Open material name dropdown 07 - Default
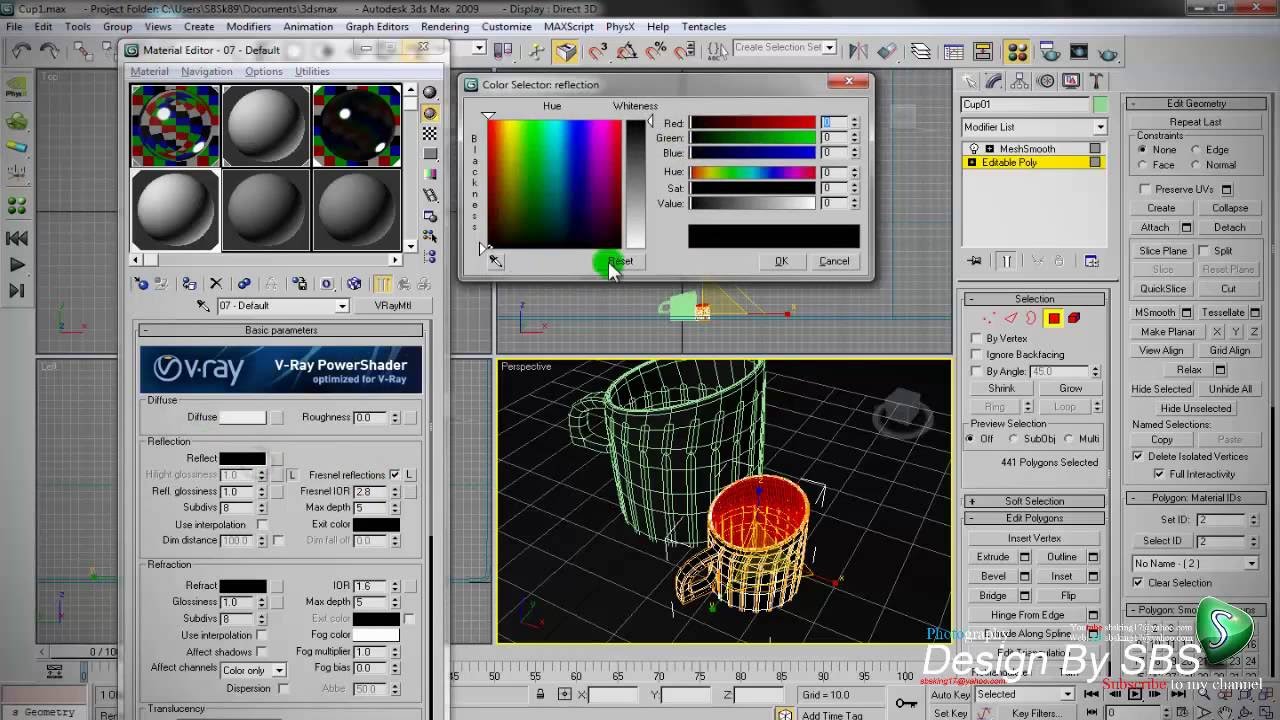This screenshot has height=720, width=1280. pos(283,306)
